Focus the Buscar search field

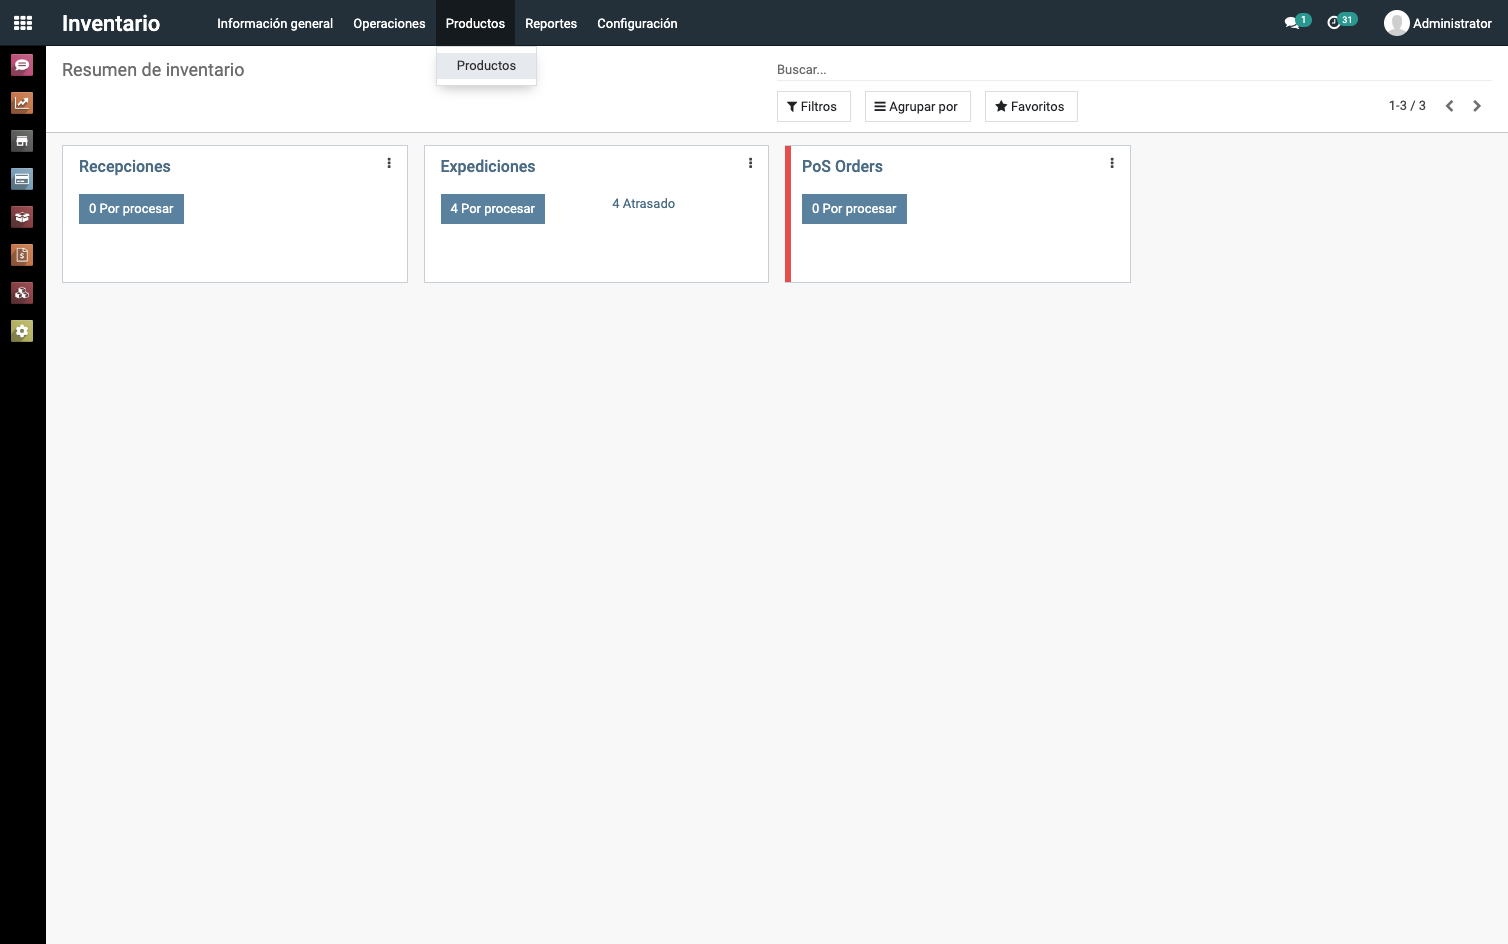pos(1134,70)
